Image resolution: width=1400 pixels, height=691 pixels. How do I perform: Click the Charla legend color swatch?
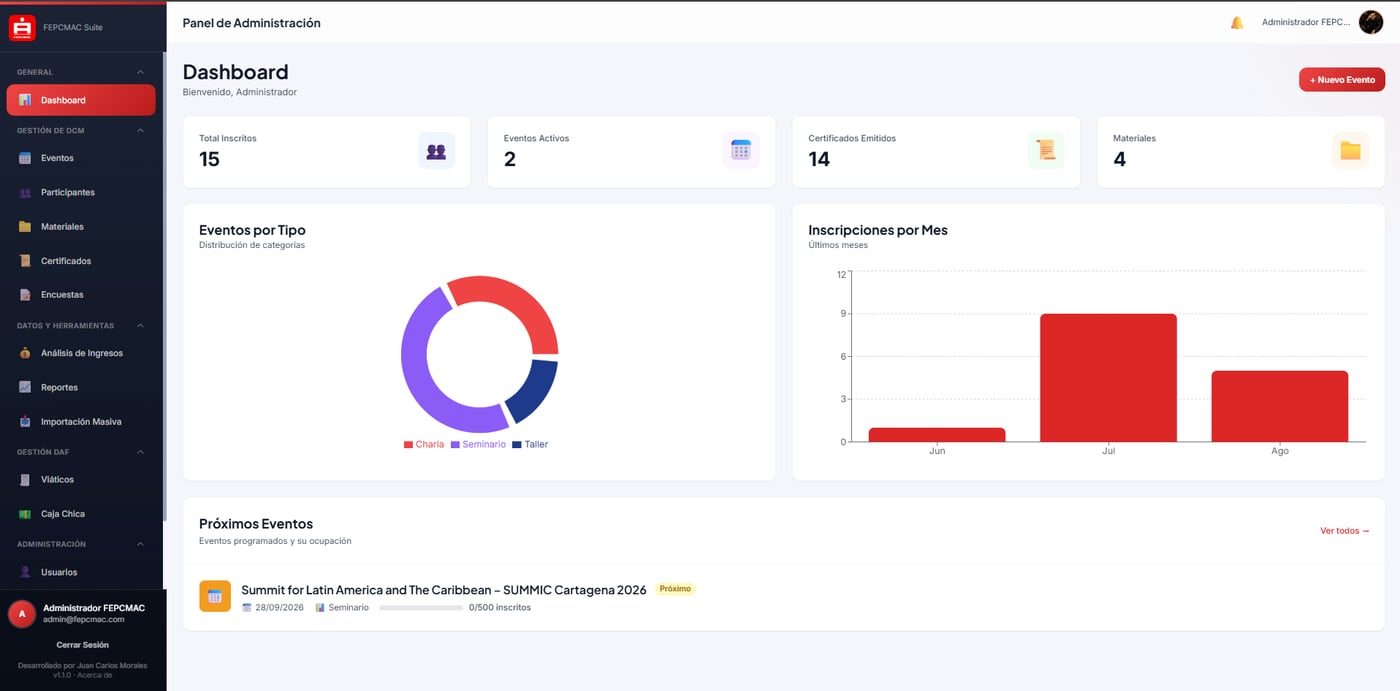coord(408,444)
